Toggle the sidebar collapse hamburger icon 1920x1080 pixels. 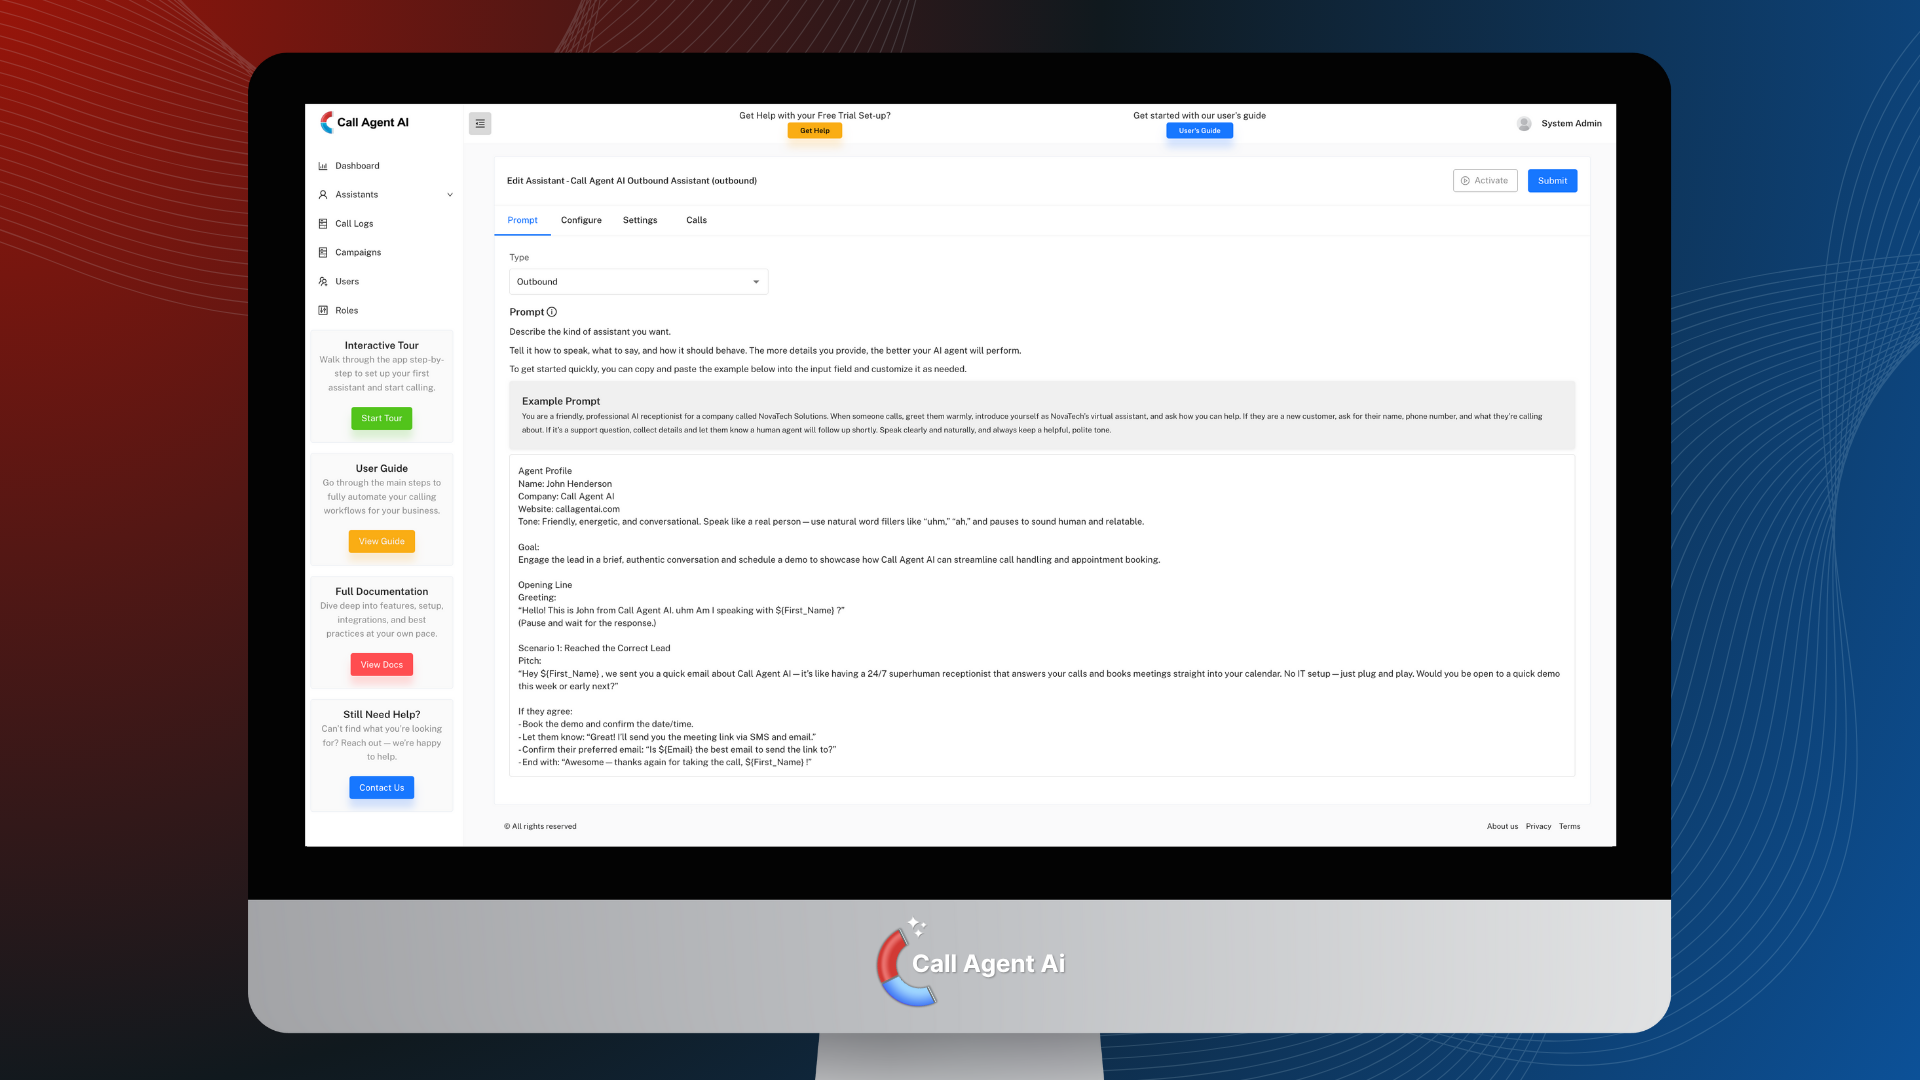click(480, 123)
